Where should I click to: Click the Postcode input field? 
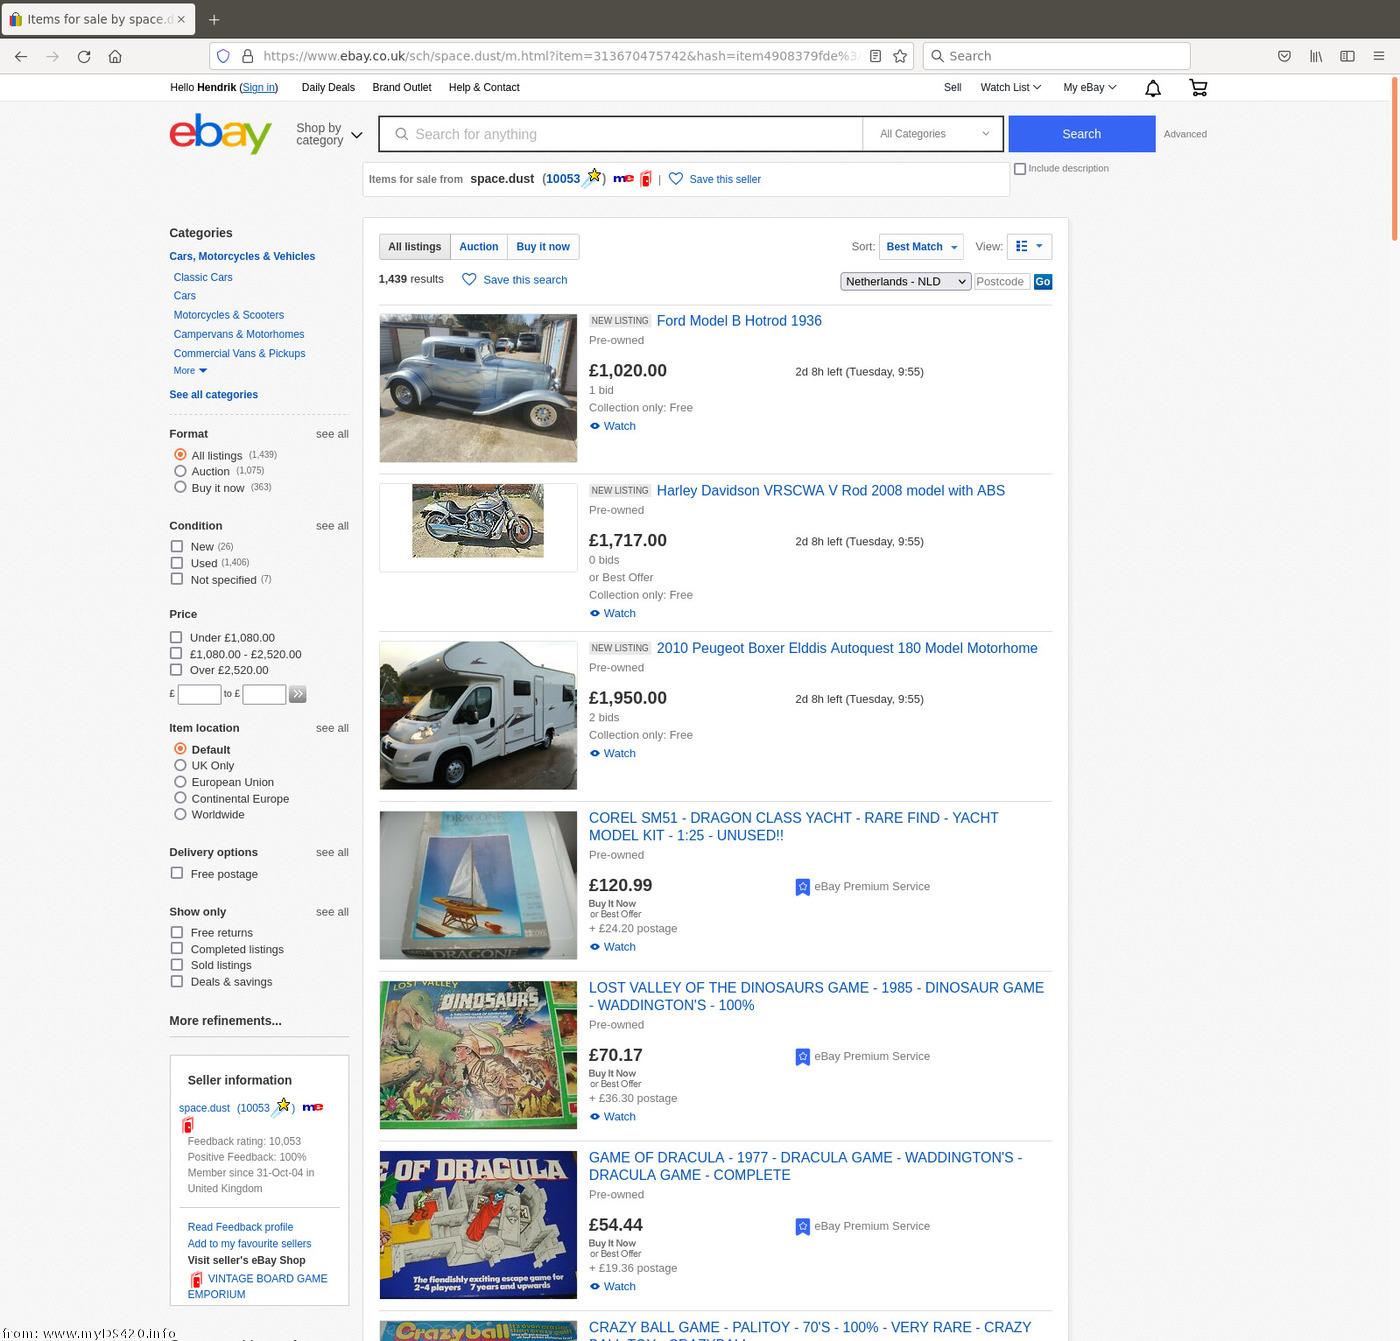(x=1002, y=282)
